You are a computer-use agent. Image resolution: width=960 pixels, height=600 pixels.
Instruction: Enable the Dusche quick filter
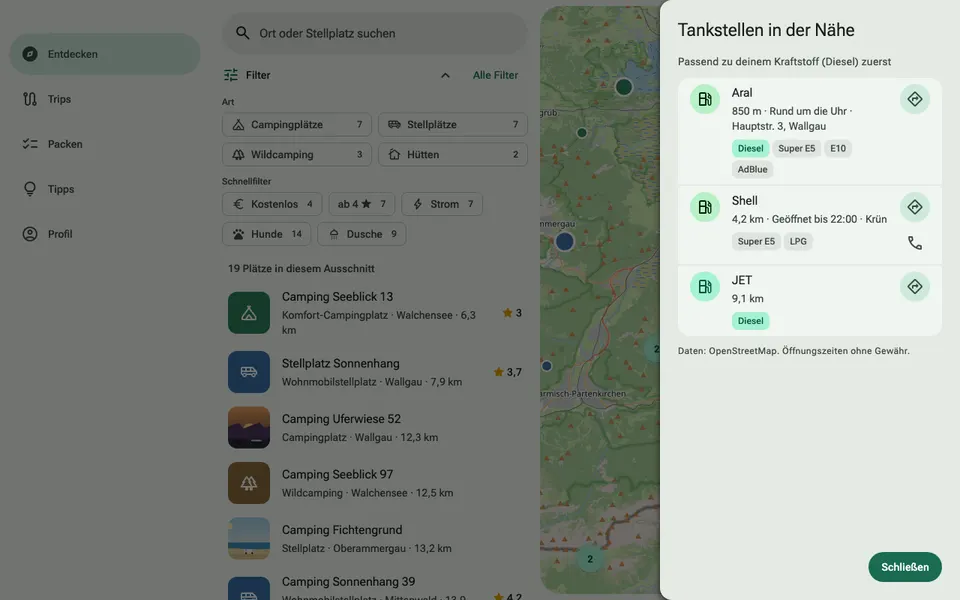[361, 234]
